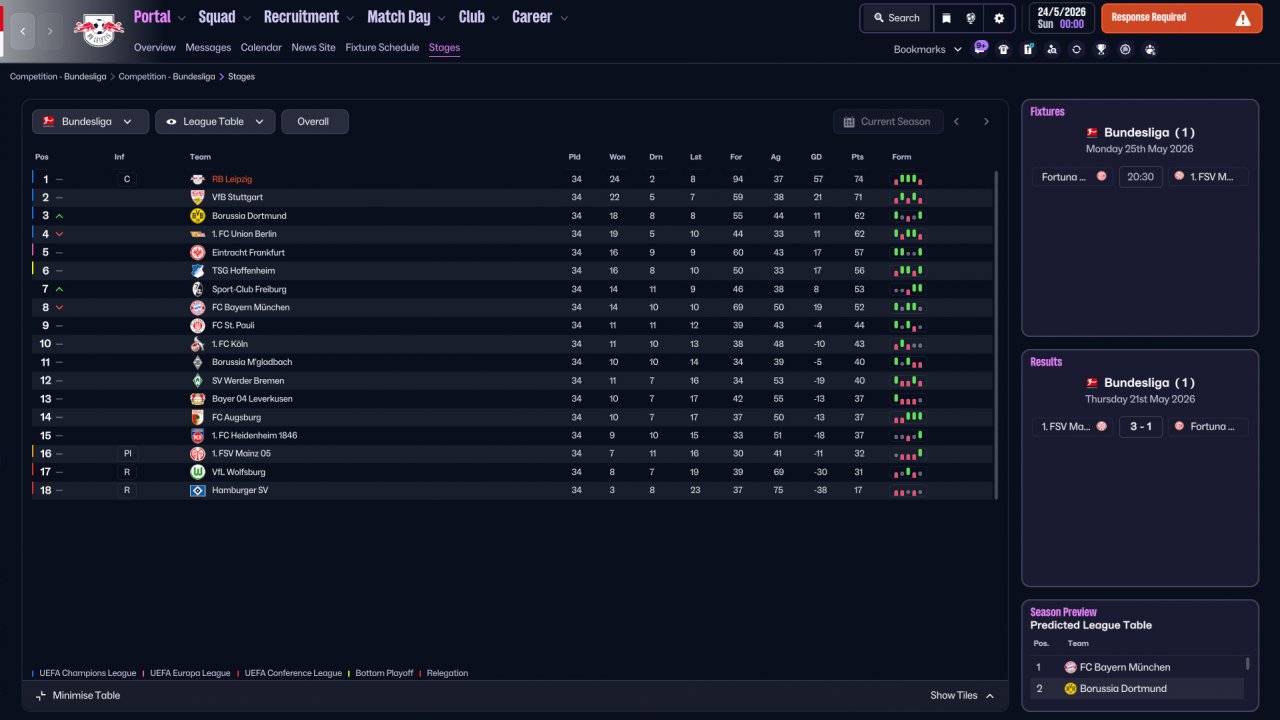The image size is (1280, 720).
Task: Click the circular arrows icon in bookmarks bar
Action: [x=1076, y=49]
